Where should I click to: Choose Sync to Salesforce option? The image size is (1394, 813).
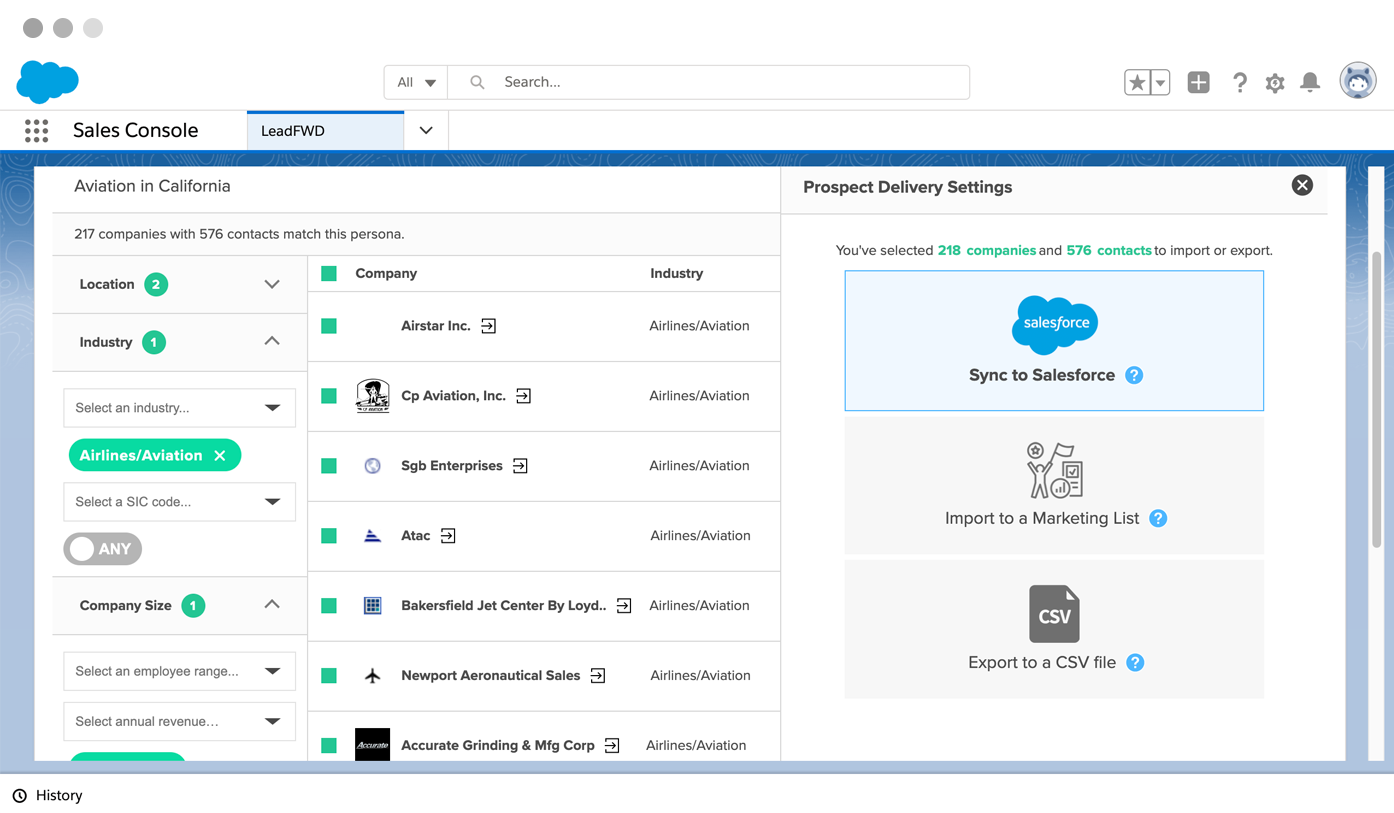tap(1054, 340)
